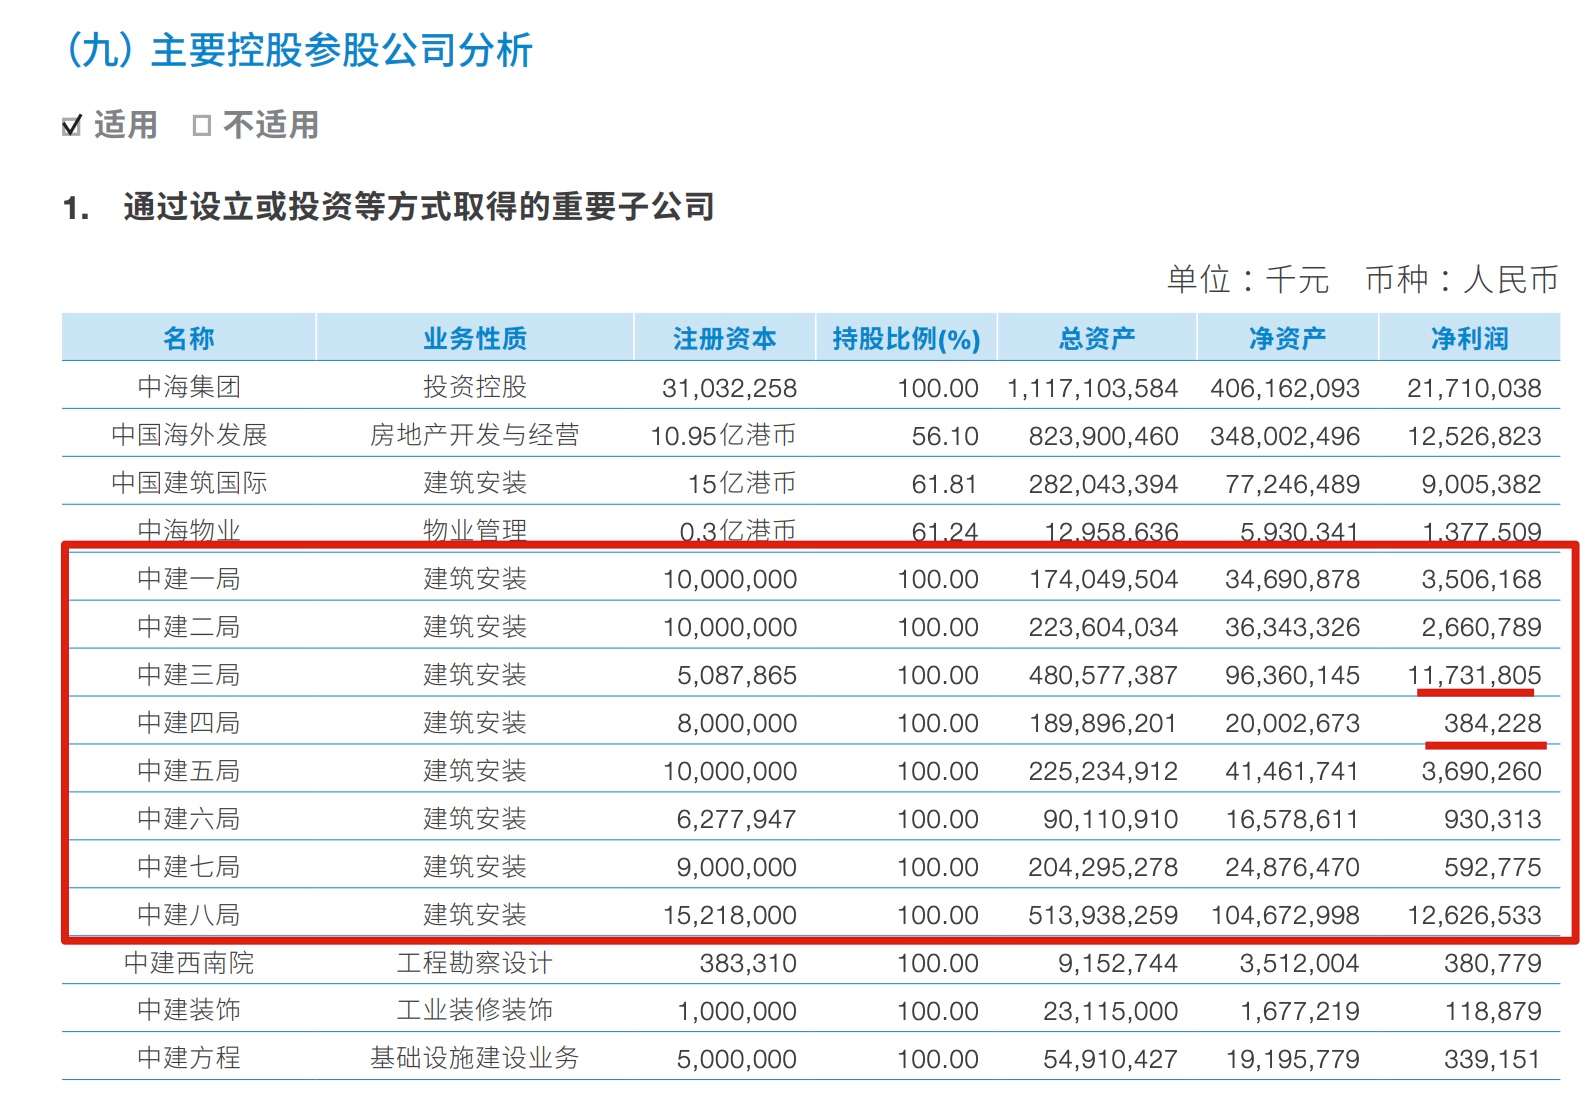This screenshot has height=1106, width=1590.
Task: Select the company name 中国海外发展
Action: (x=189, y=435)
